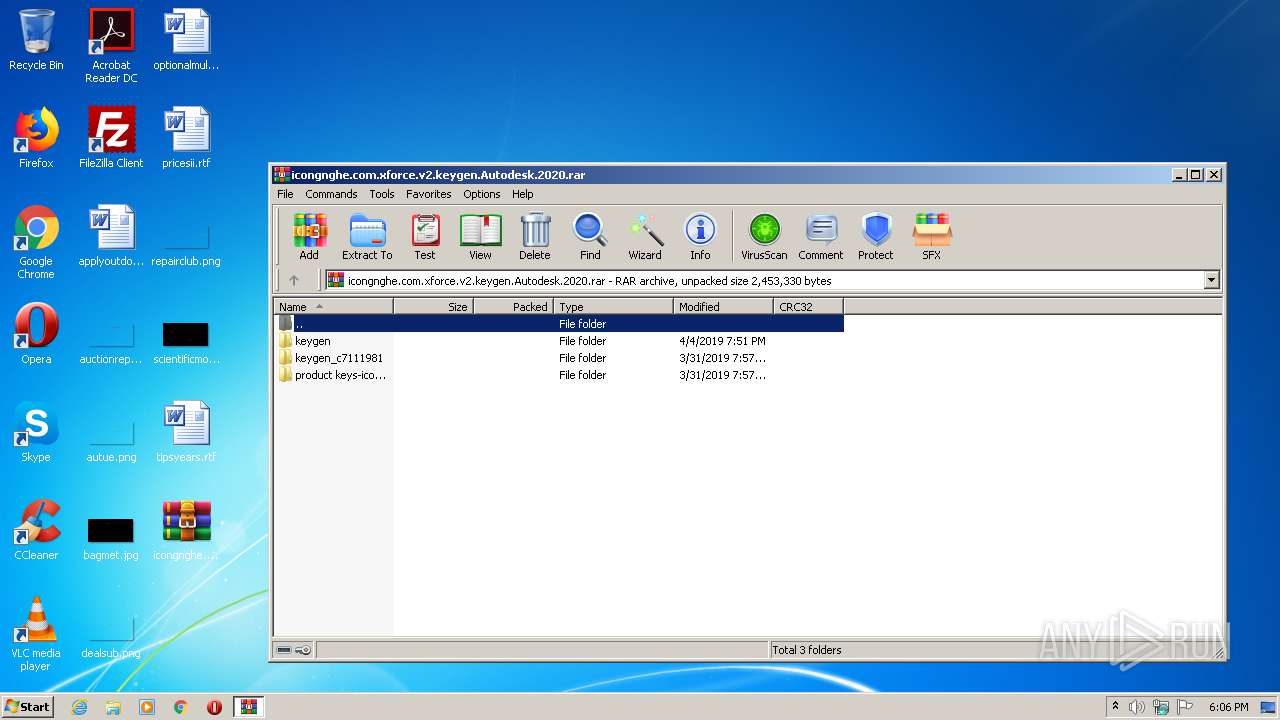
Task: Select bagmet.jpg desktop file
Action: click(111, 540)
